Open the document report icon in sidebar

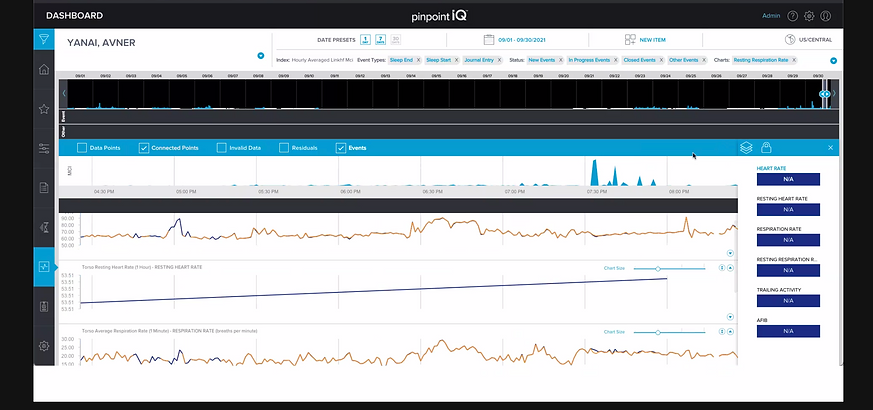point(44,188)
